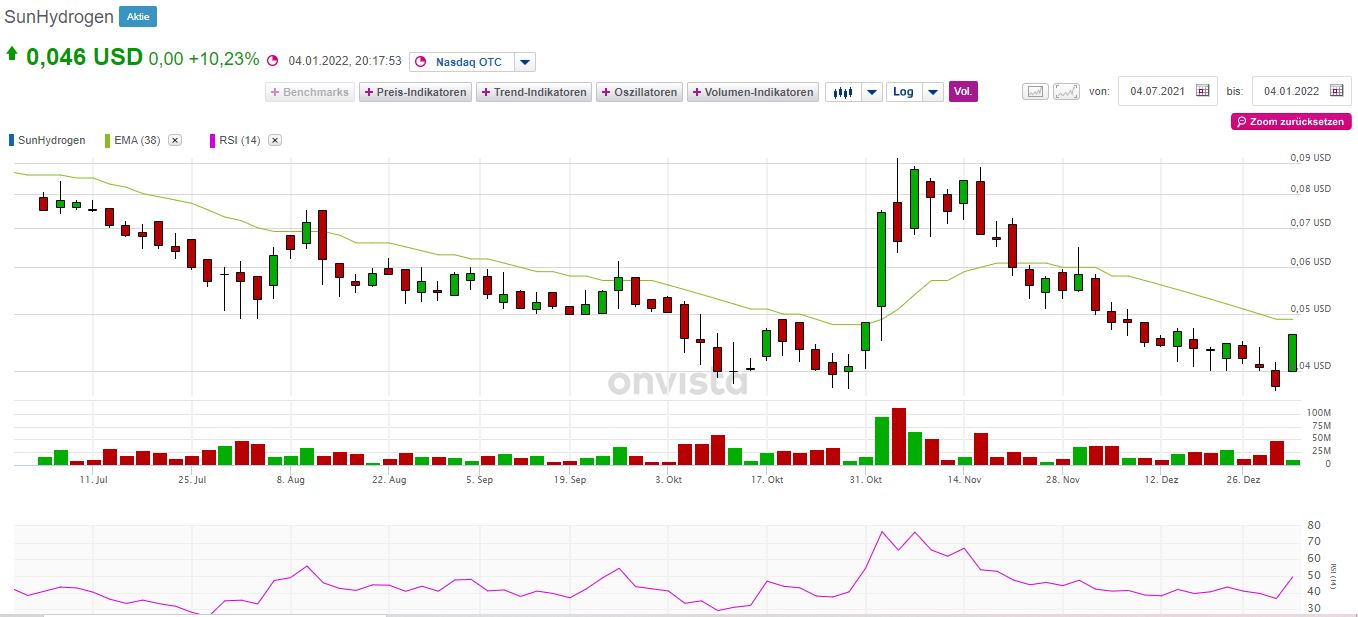The width and height of the screenshot is (1358, 617).
Task: Select the Log scale button
Action: point(903,92)
